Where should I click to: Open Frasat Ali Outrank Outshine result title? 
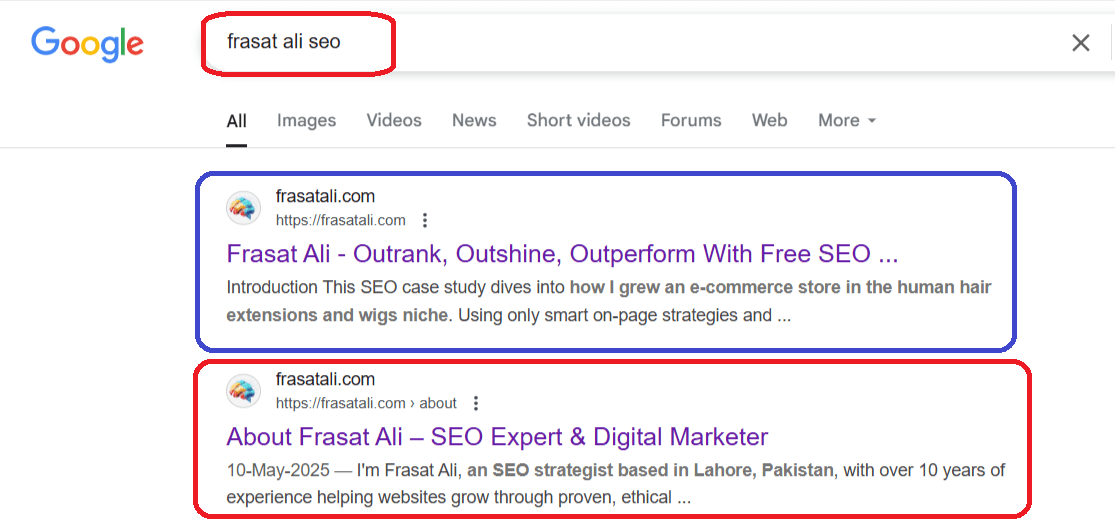(x=562, y=254)
